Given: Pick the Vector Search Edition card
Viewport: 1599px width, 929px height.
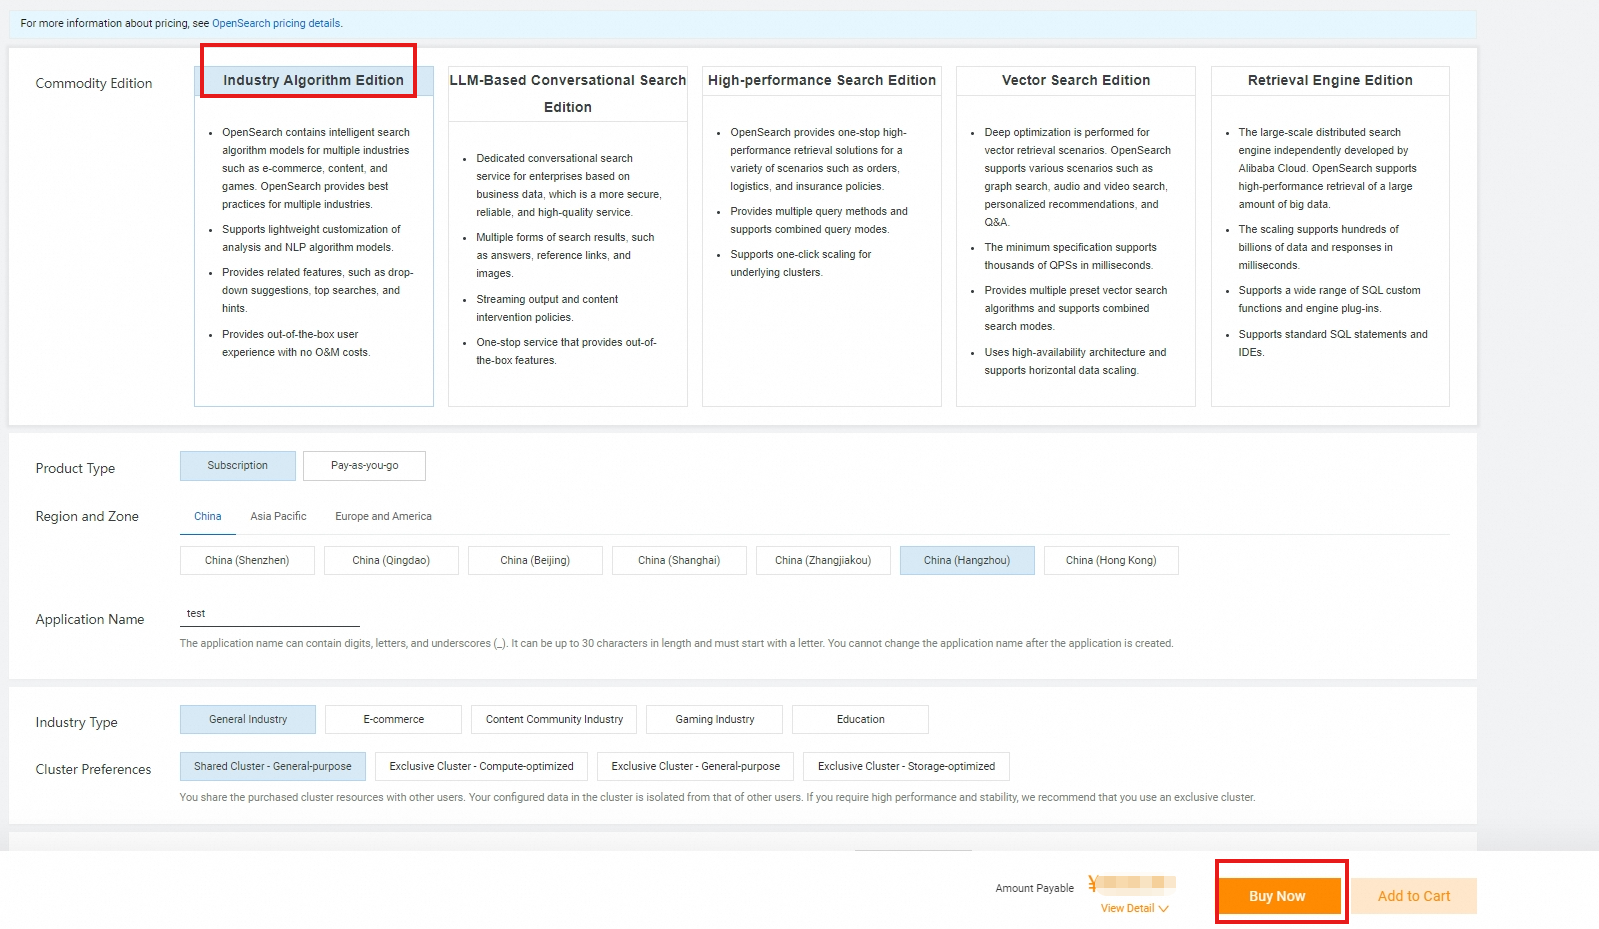Looking at the screenshot, I should (1076, 236).
